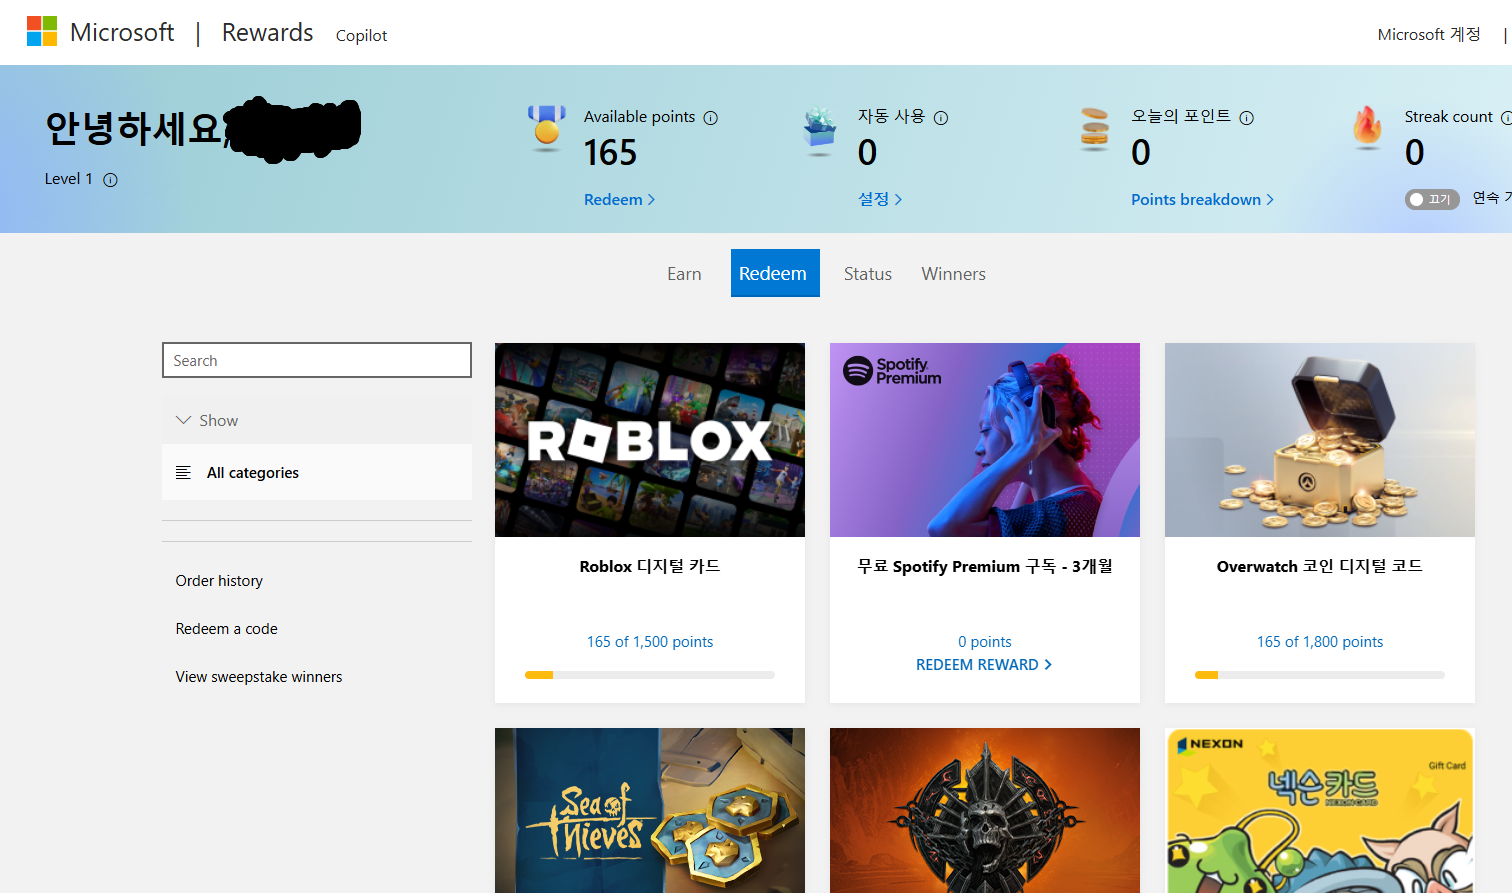Open View sweepstake winners
The width and height of the screenshot is (1512, 893).
[x=259, y=677]
